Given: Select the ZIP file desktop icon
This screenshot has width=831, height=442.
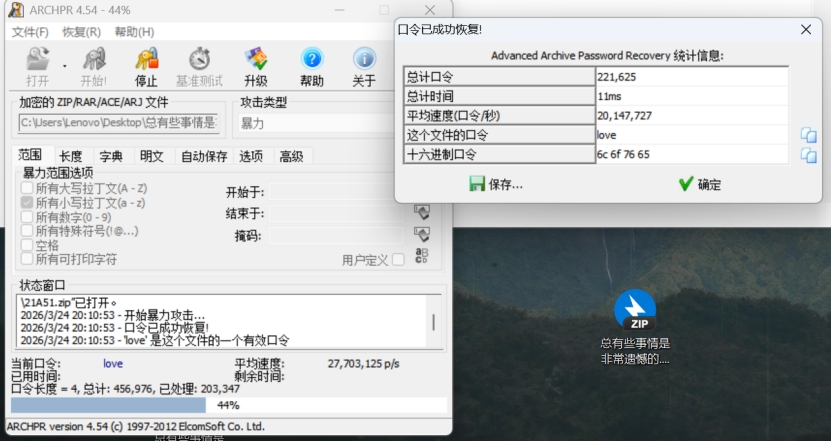Looking at the screenshot, I should coord(635,310).
